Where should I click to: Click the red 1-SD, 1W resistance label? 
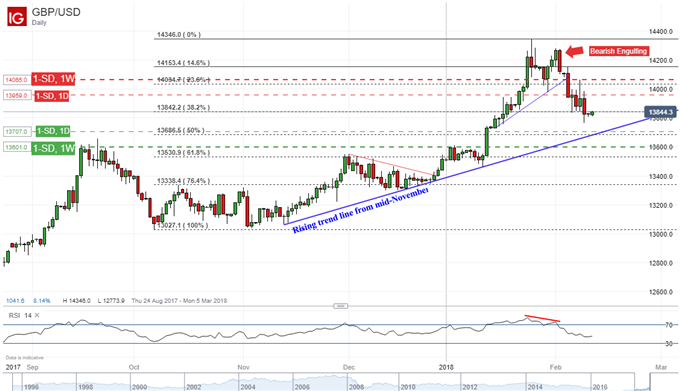55,79
